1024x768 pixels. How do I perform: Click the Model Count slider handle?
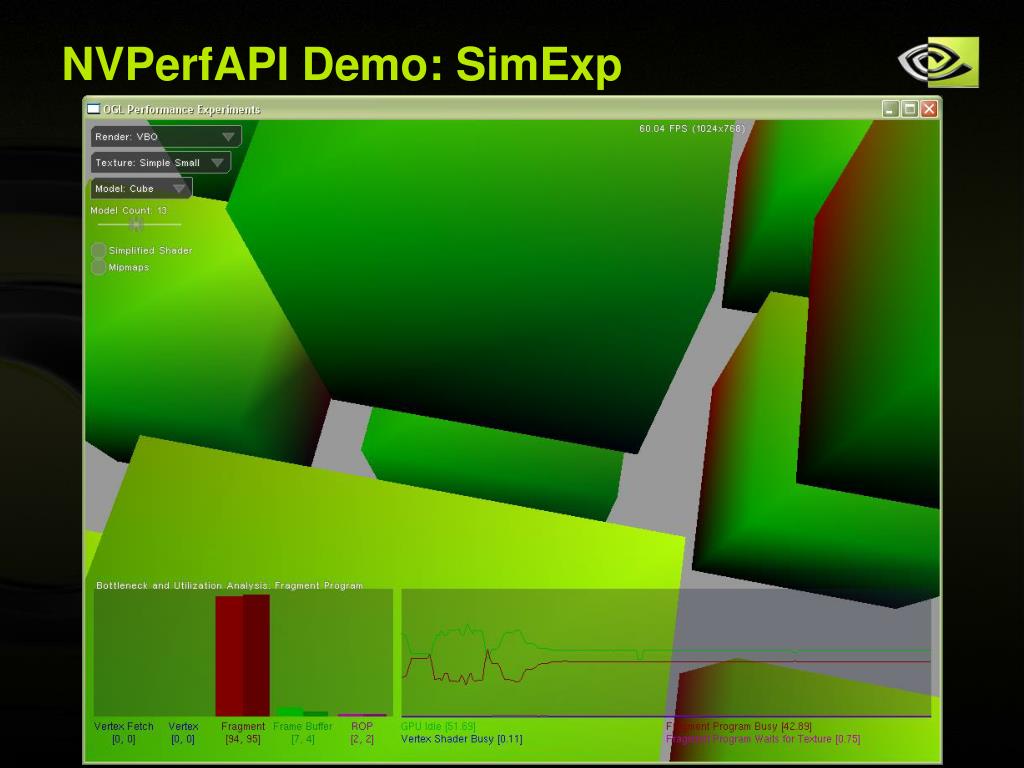pos(136,225)
